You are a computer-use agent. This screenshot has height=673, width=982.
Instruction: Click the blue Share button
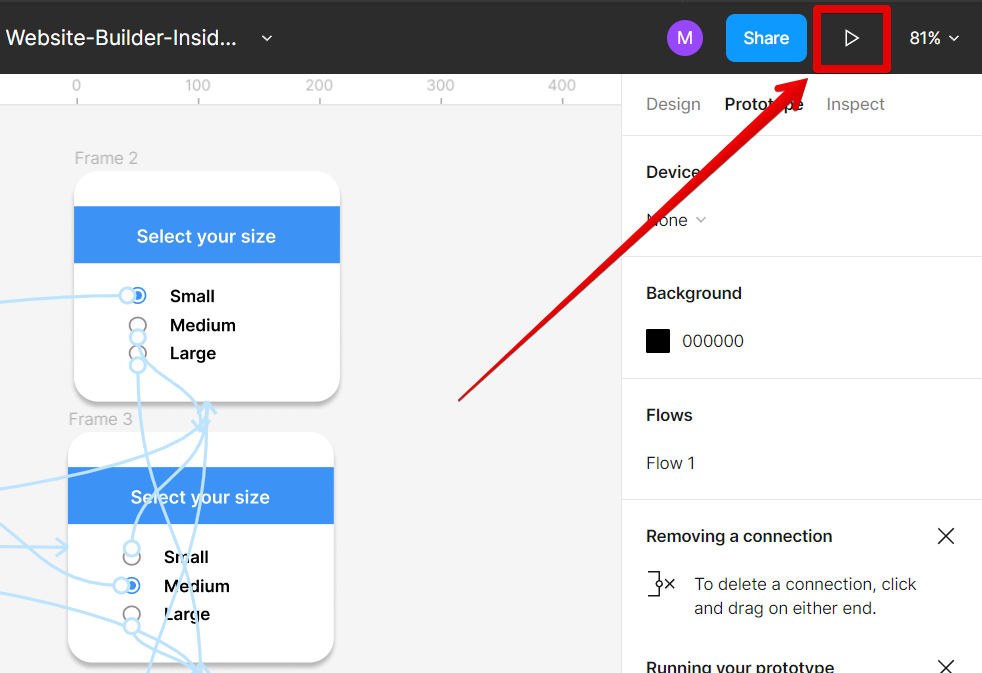pos(766,38)
